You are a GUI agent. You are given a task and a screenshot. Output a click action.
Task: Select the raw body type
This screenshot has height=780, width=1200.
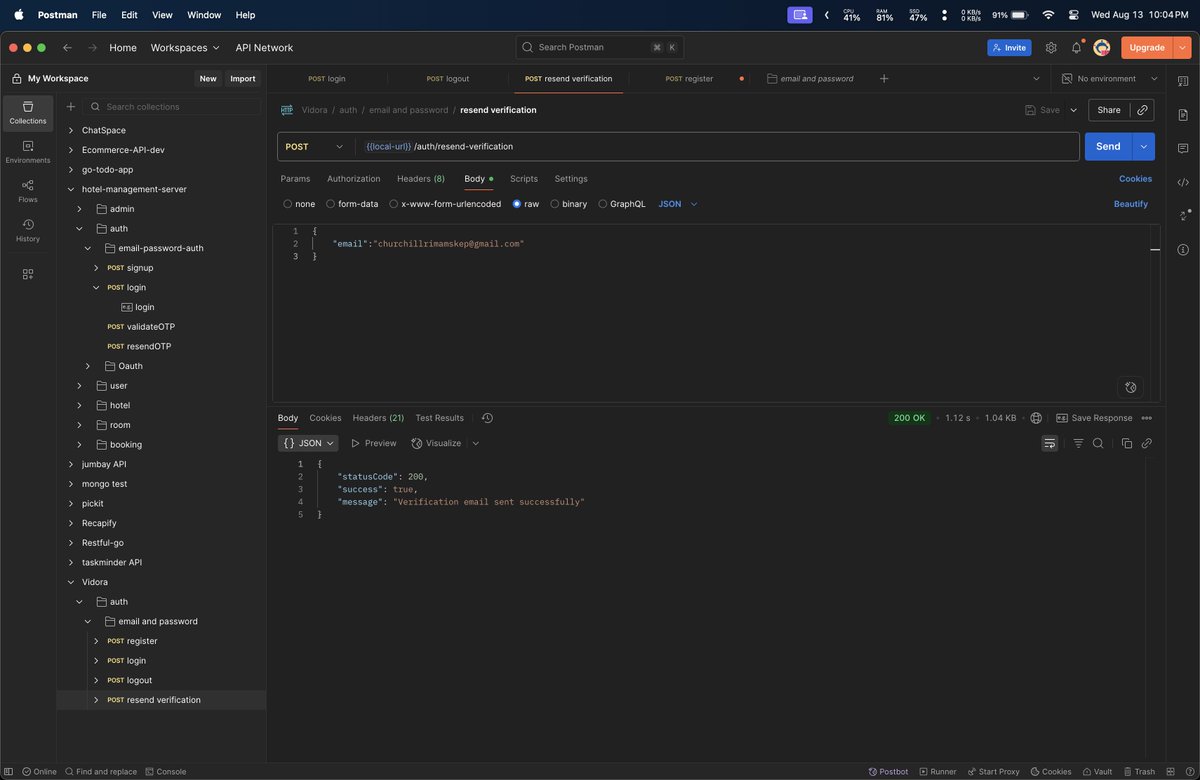526,204
